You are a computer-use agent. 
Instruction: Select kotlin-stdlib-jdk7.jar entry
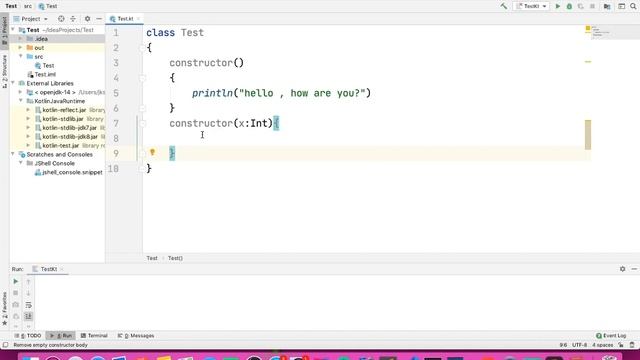(x=69, y=128)
